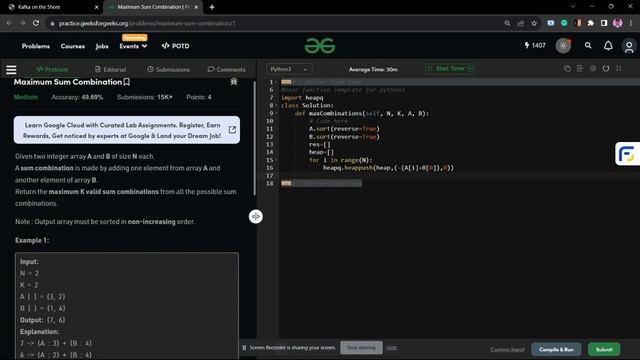This screenshot has height=360, width=640.
Task: Click the streak score 1407
Action: click(x=535, y=46)
